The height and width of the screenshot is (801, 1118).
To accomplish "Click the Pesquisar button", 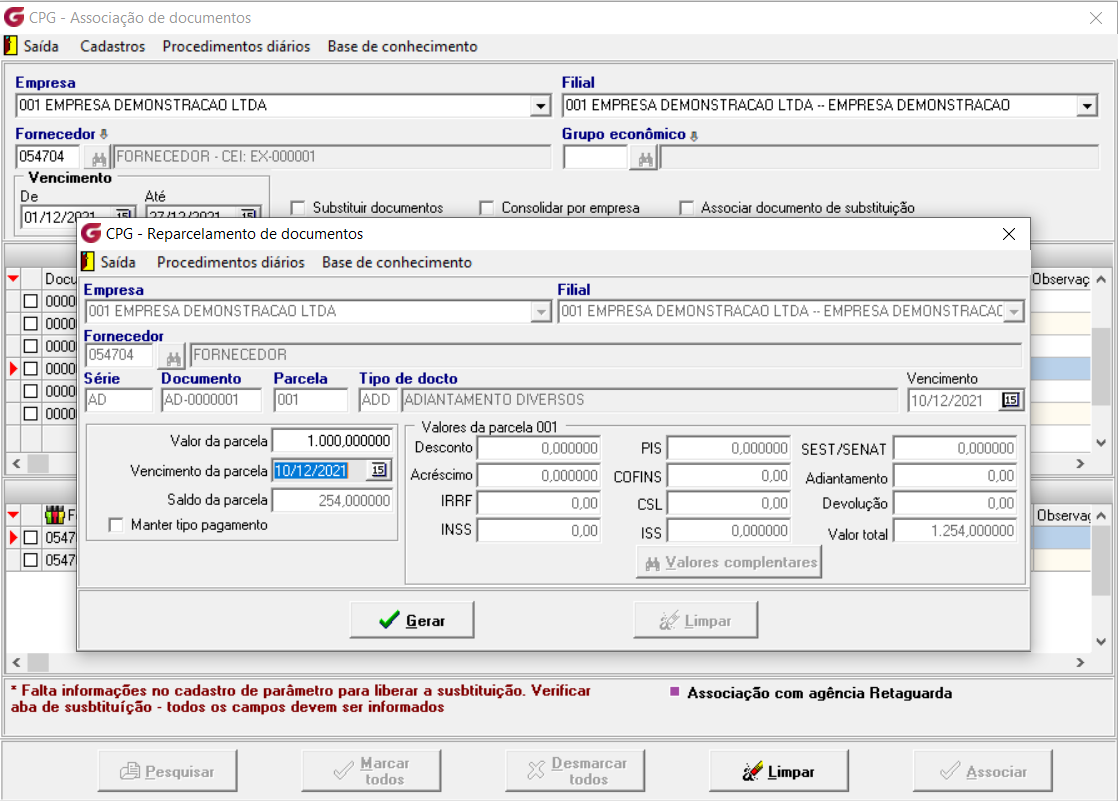I will click(168, 770).
